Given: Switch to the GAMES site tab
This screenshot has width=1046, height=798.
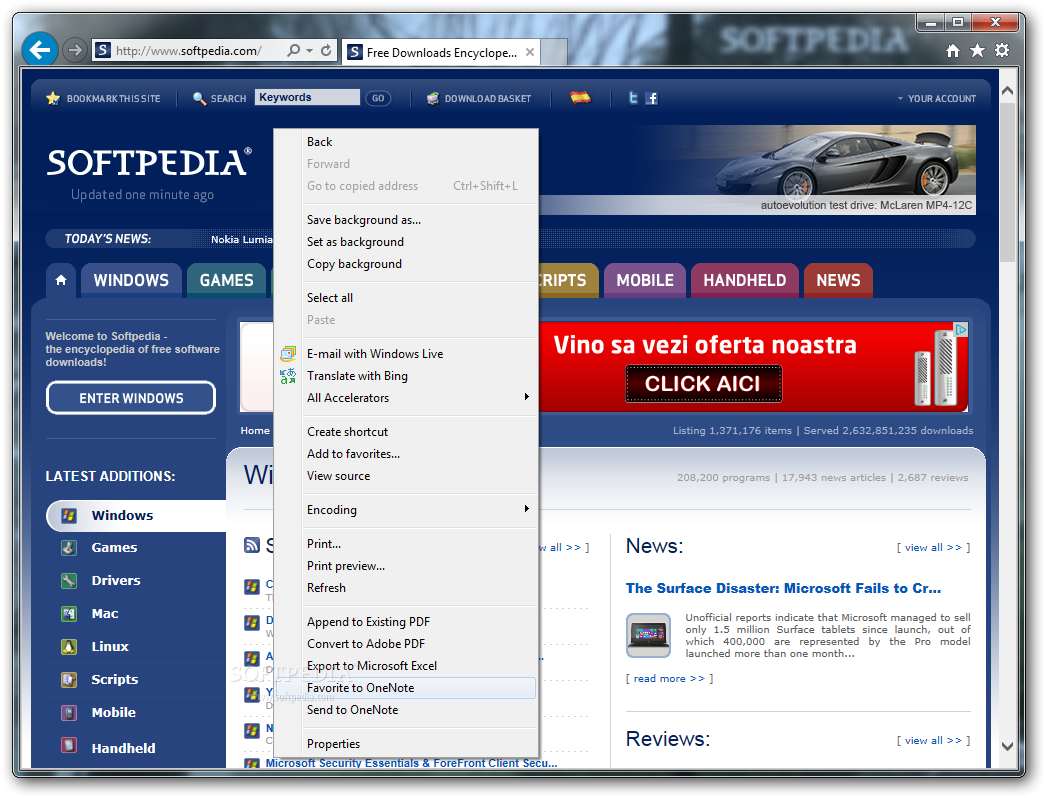Looking at the screenshot, I should pyautogui.click(x=227, y=280).
